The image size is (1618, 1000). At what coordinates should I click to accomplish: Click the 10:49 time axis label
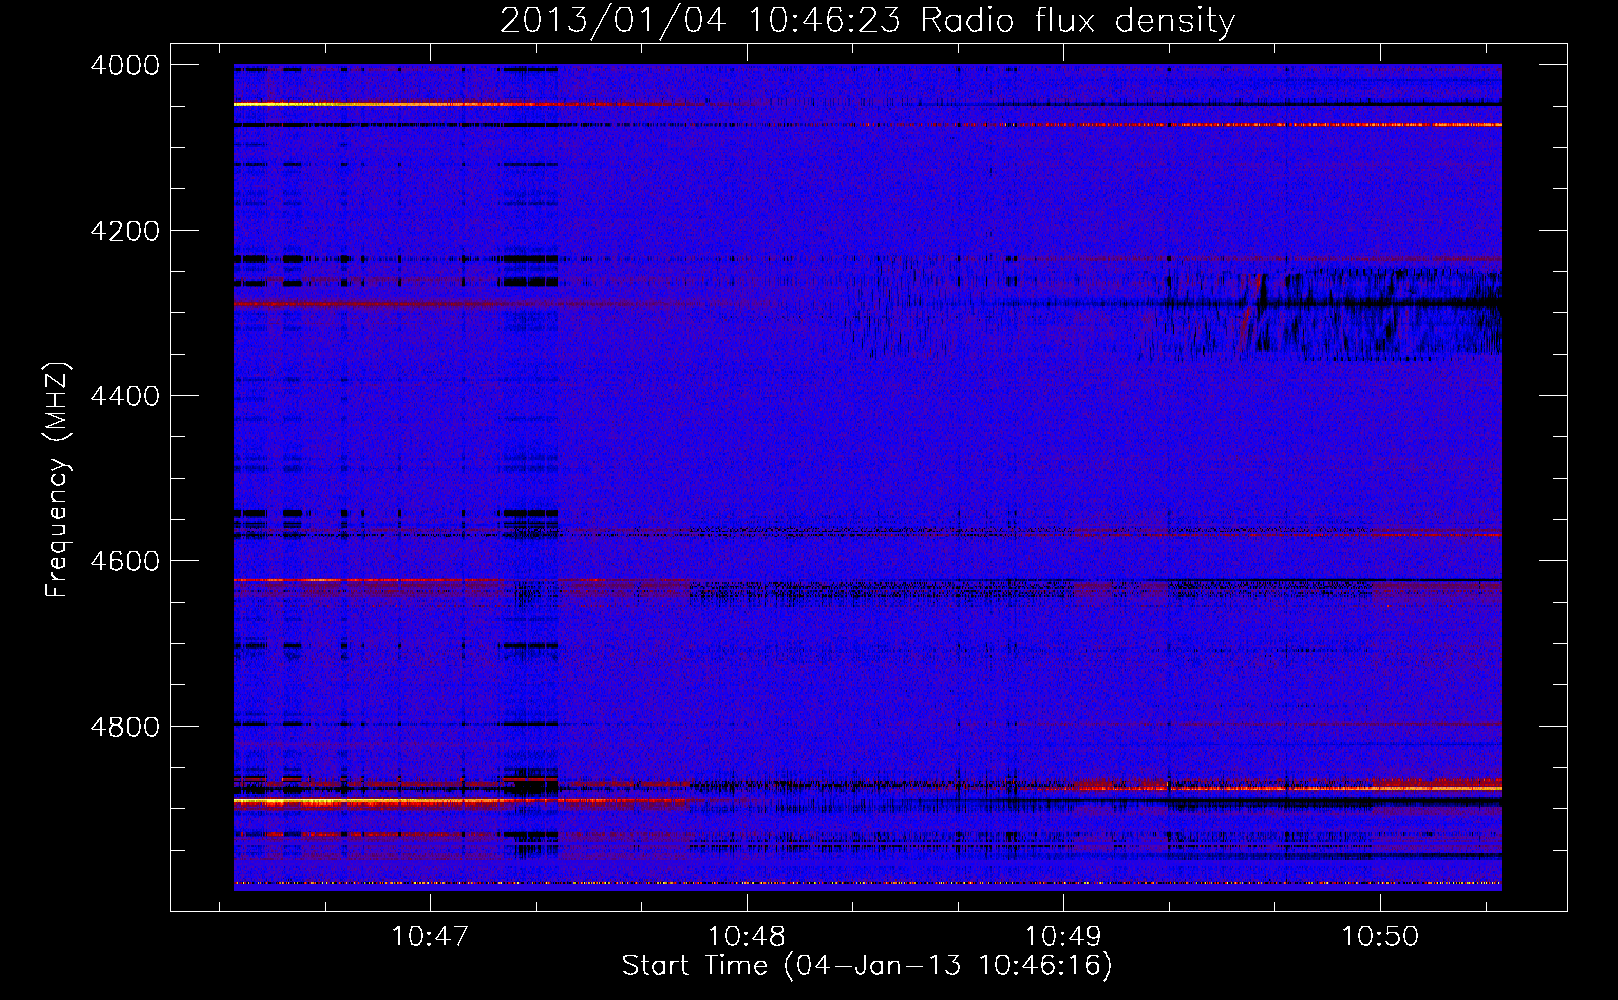(x=1063, y=937)
